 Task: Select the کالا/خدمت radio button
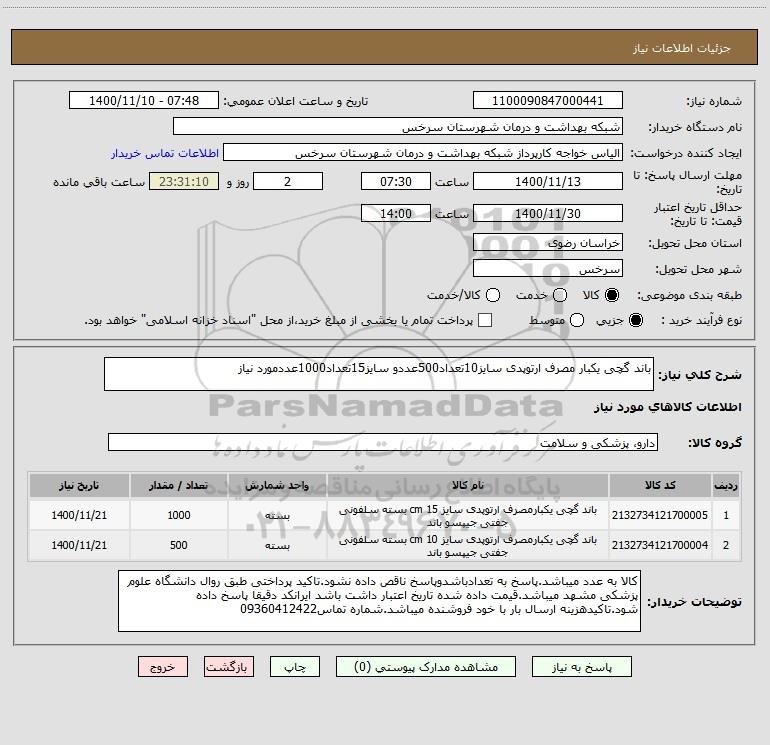[493, 295]
